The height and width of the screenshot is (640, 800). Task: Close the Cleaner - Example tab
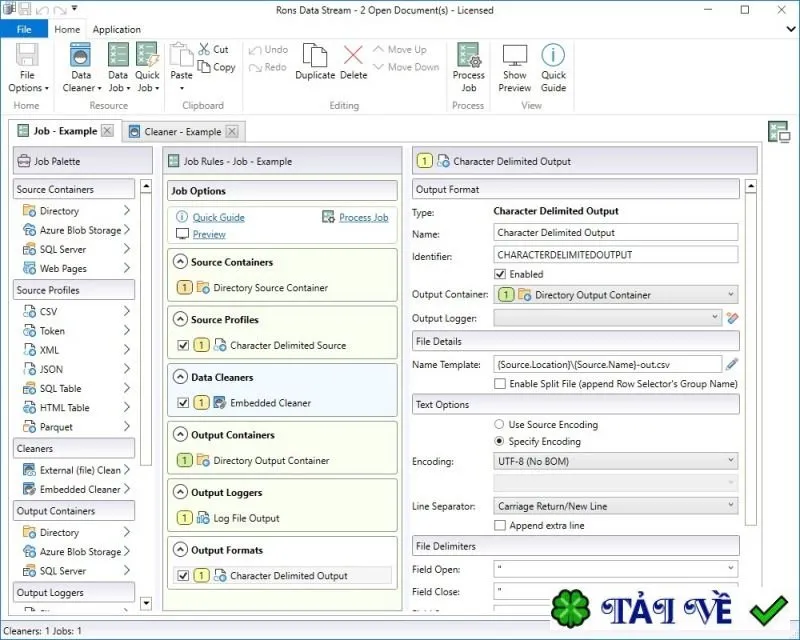232,132
